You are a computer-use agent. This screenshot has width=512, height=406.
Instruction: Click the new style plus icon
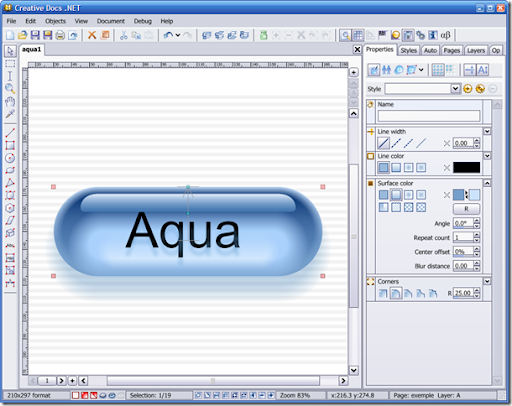[x=468, y=89]
